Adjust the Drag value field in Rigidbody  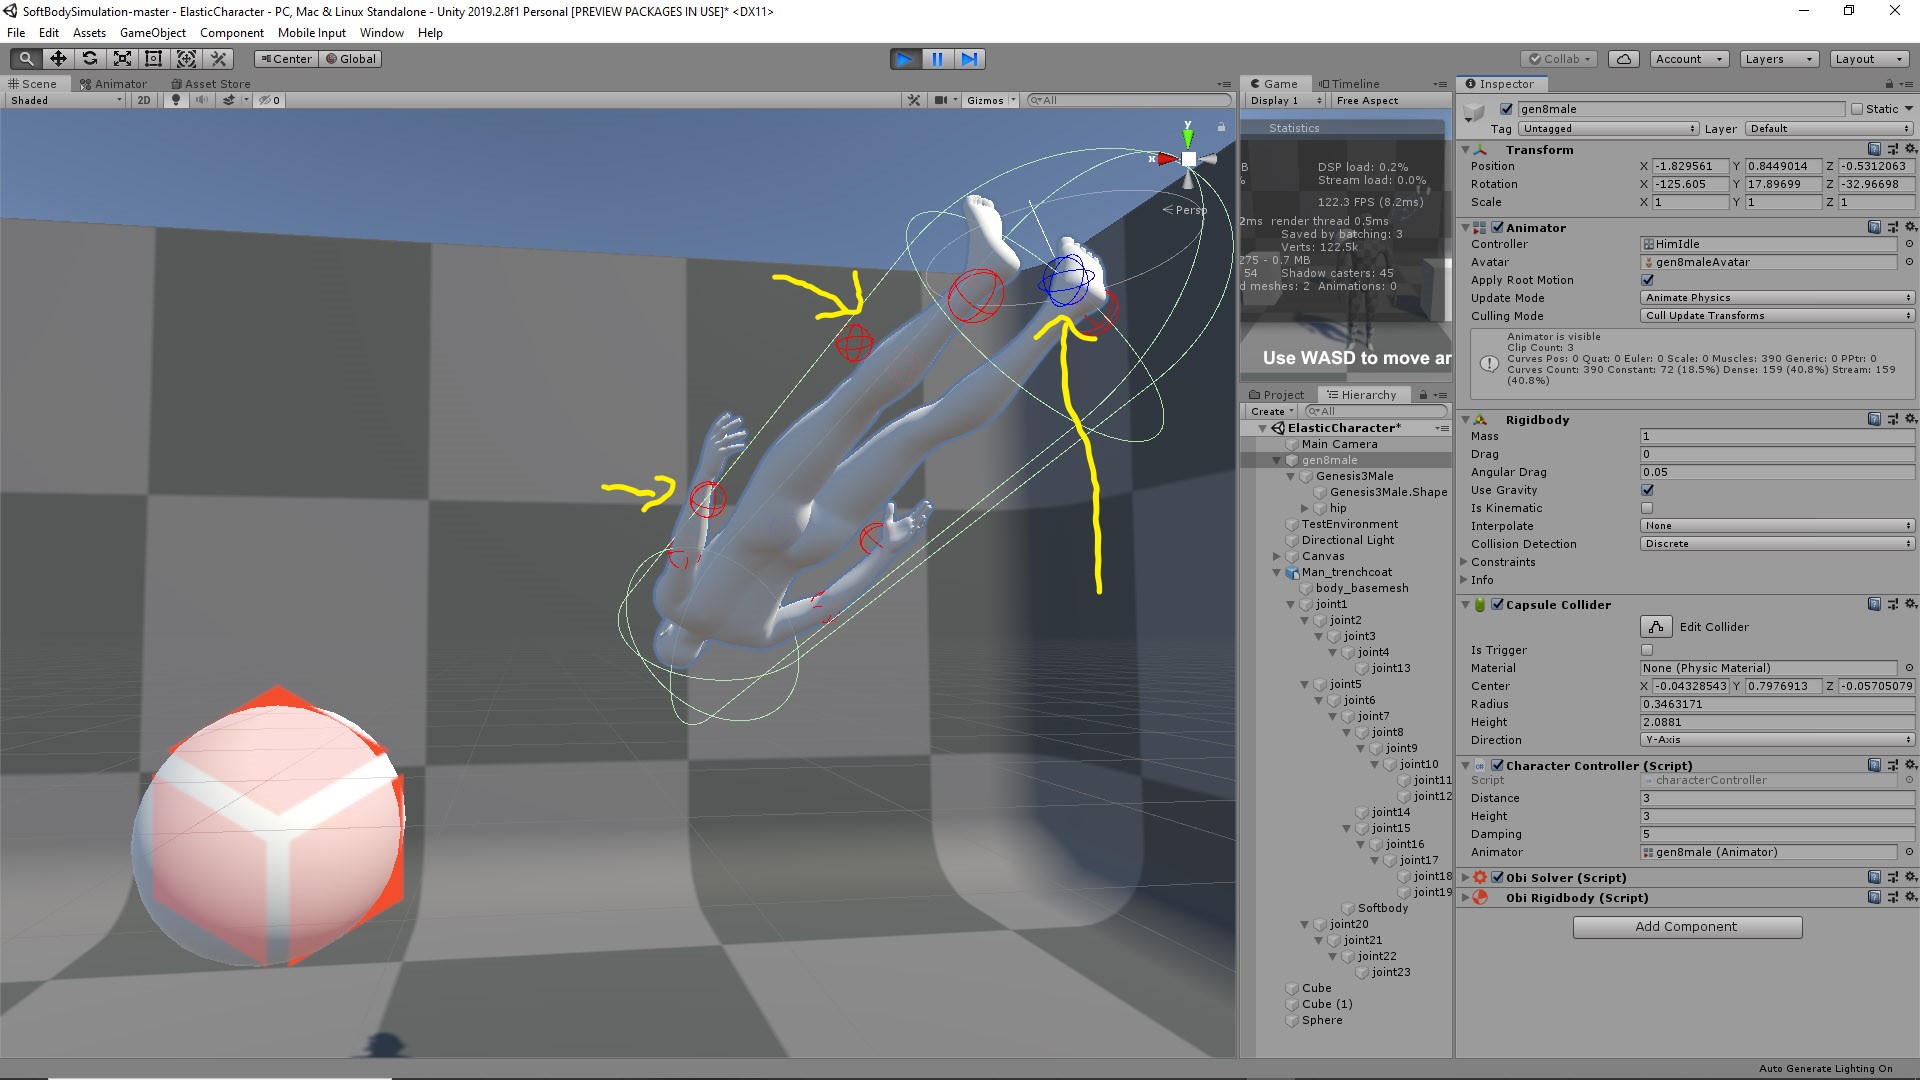pos(1777,454)
